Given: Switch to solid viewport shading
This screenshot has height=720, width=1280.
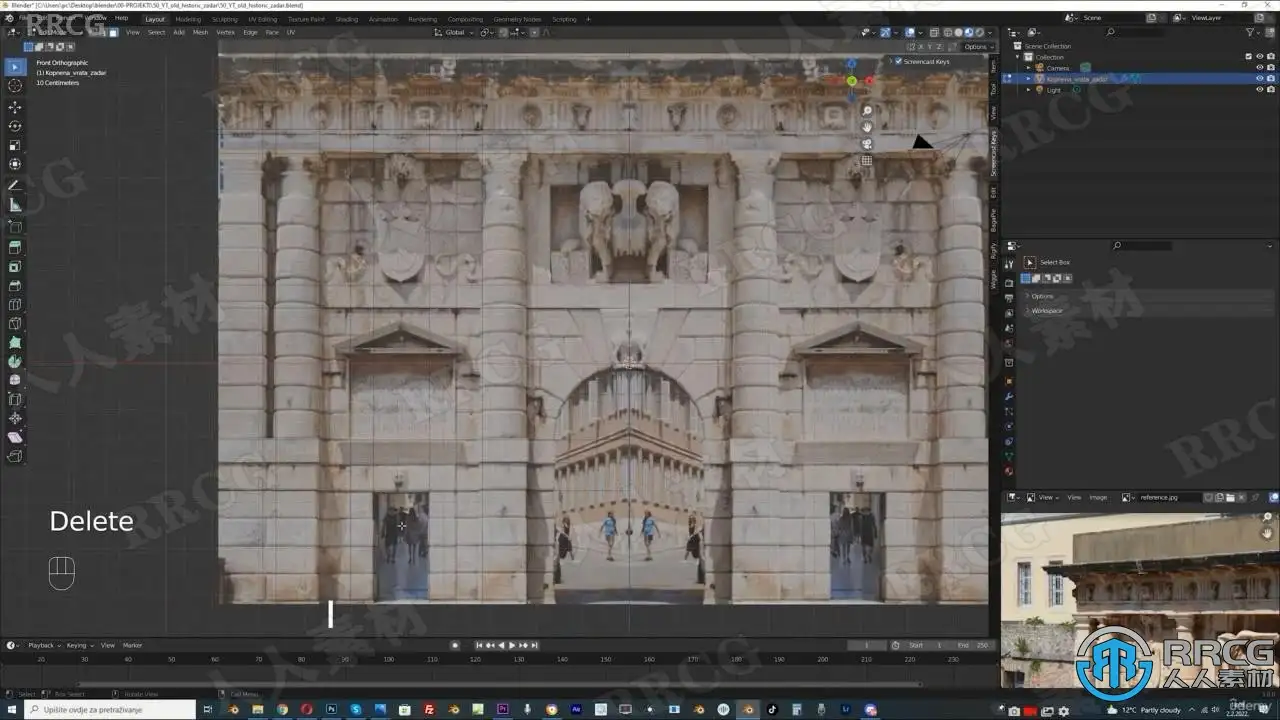Looking at the screenshot, I should coord(958,32).
